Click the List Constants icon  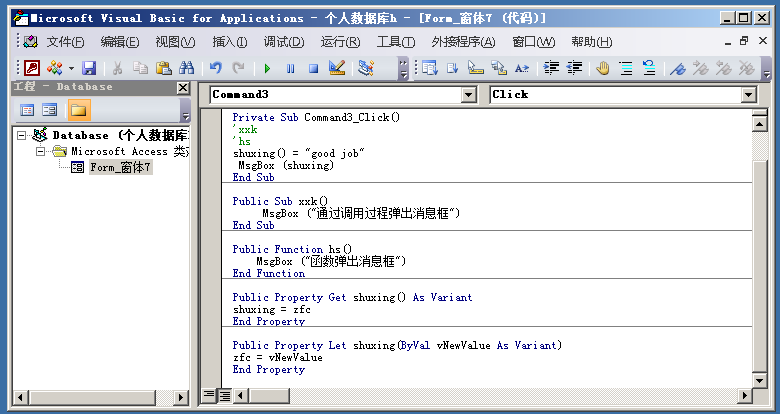click(x=453, y=68)
